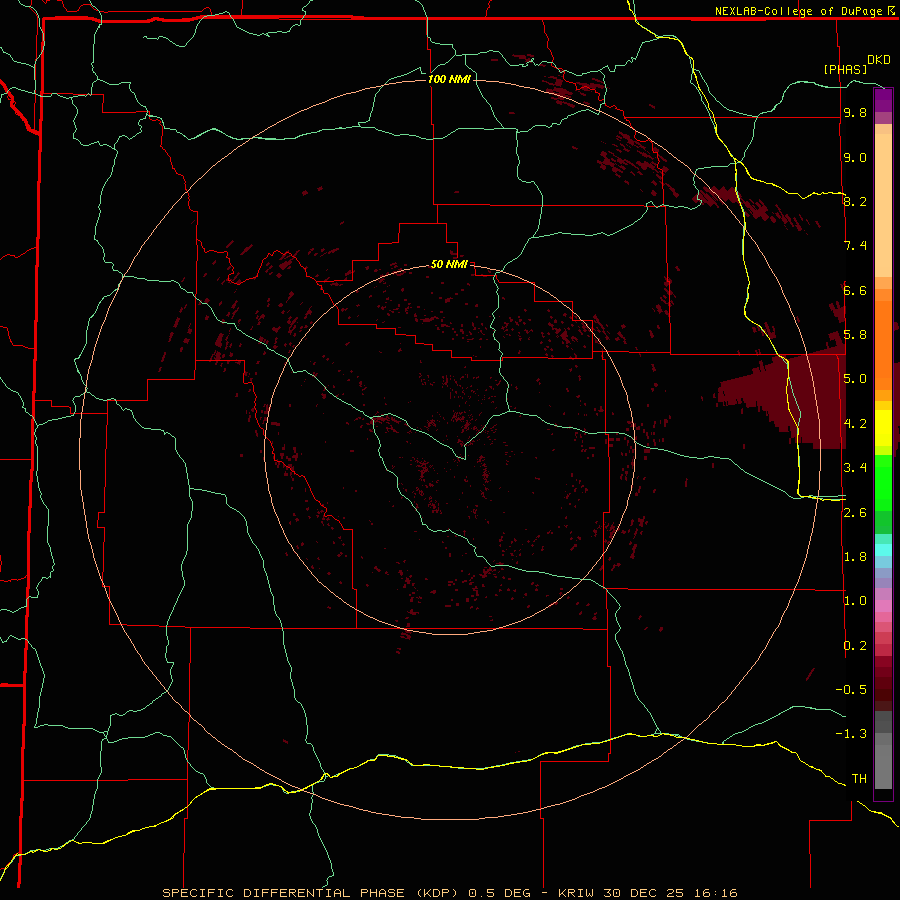Click the [PHAS] legend unit label
The height and width of the screenshot is (900, 900).
tap(845, 69)
